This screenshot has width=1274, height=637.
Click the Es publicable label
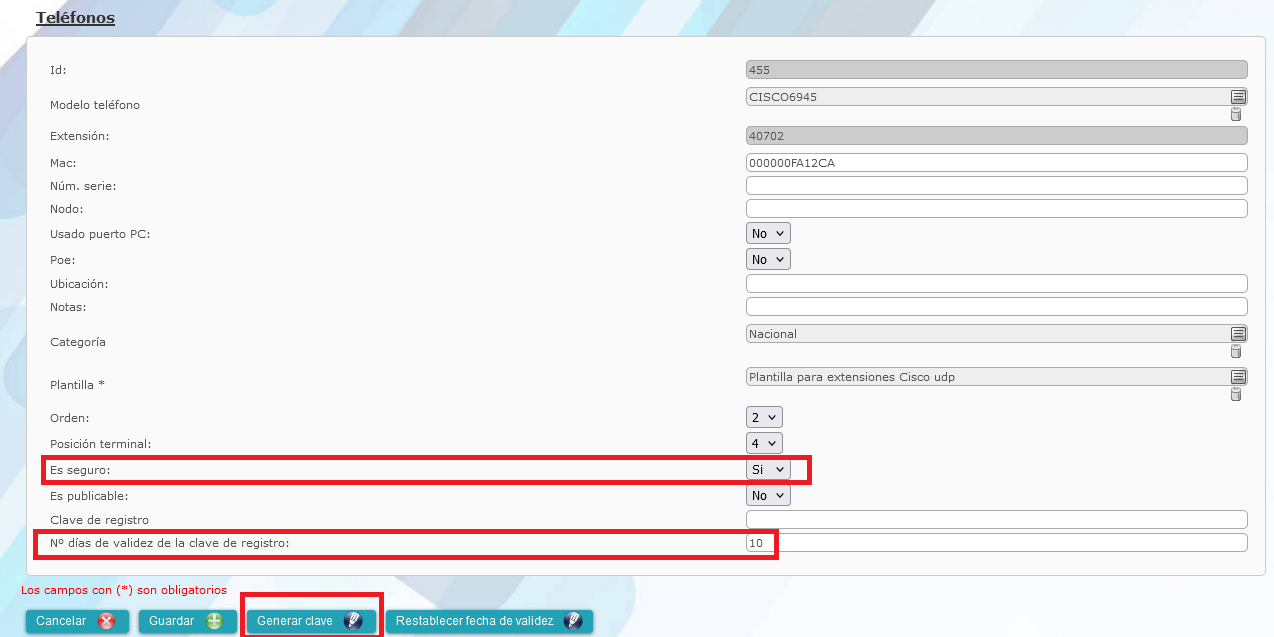(89, 495)
